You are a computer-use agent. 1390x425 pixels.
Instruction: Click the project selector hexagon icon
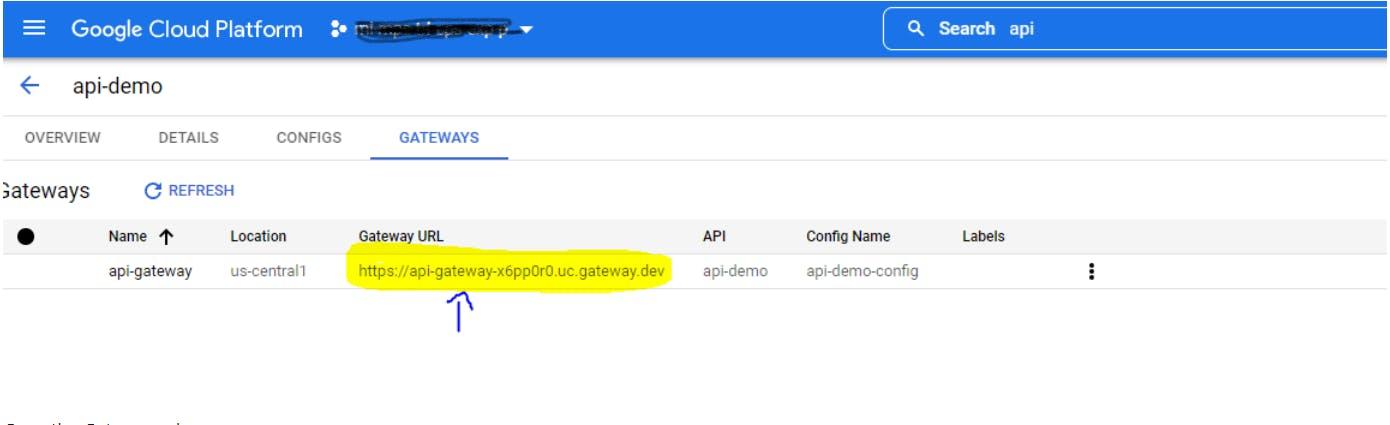[x=337, y=29]
